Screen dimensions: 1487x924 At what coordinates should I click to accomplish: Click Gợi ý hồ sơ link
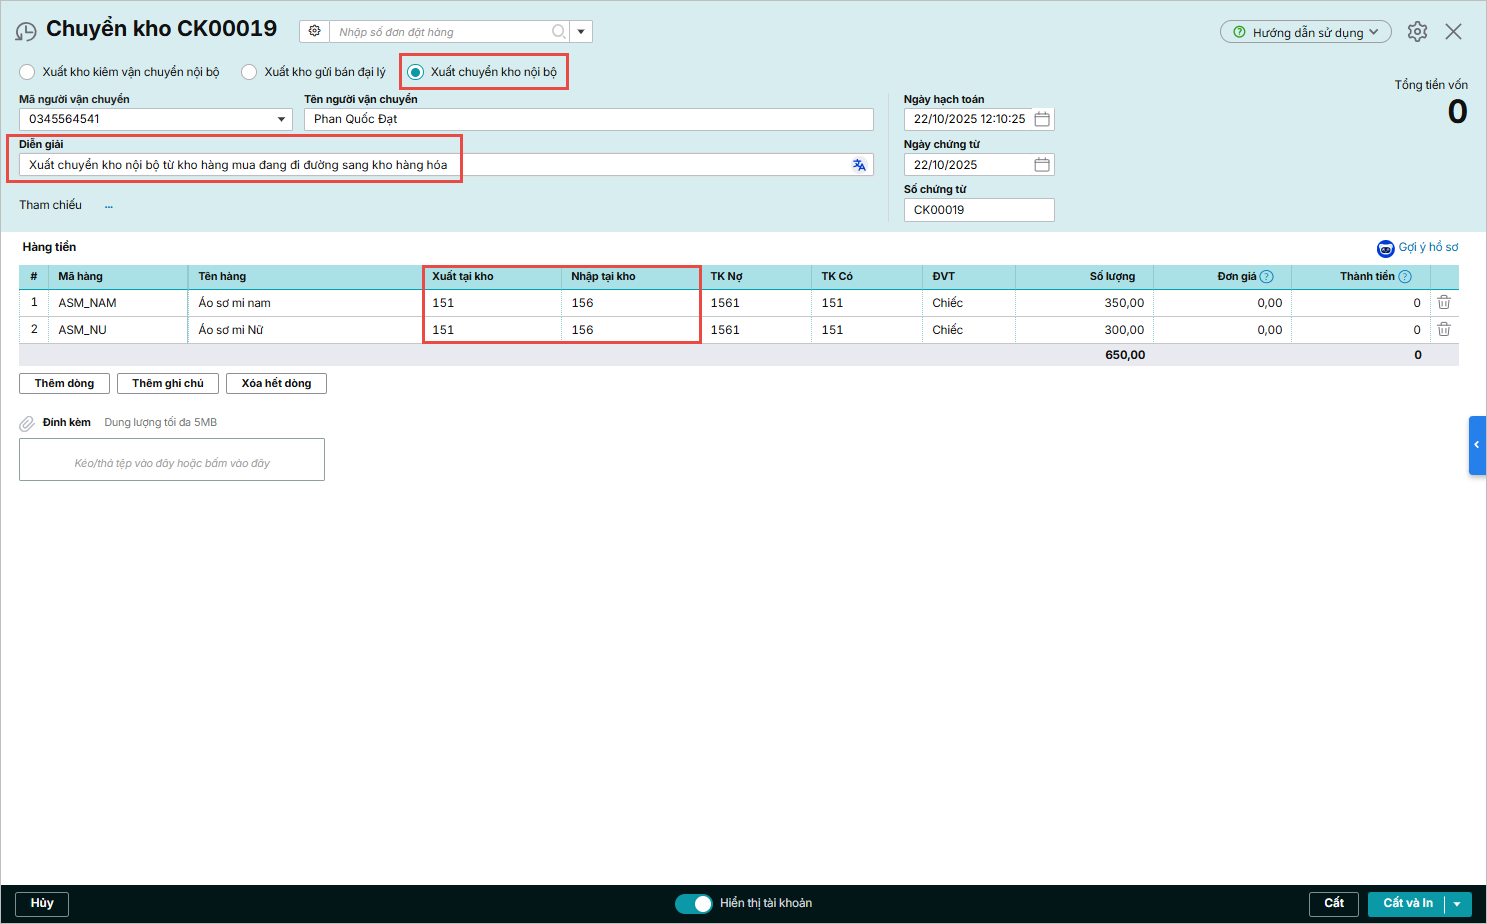tap(1427, 248)
